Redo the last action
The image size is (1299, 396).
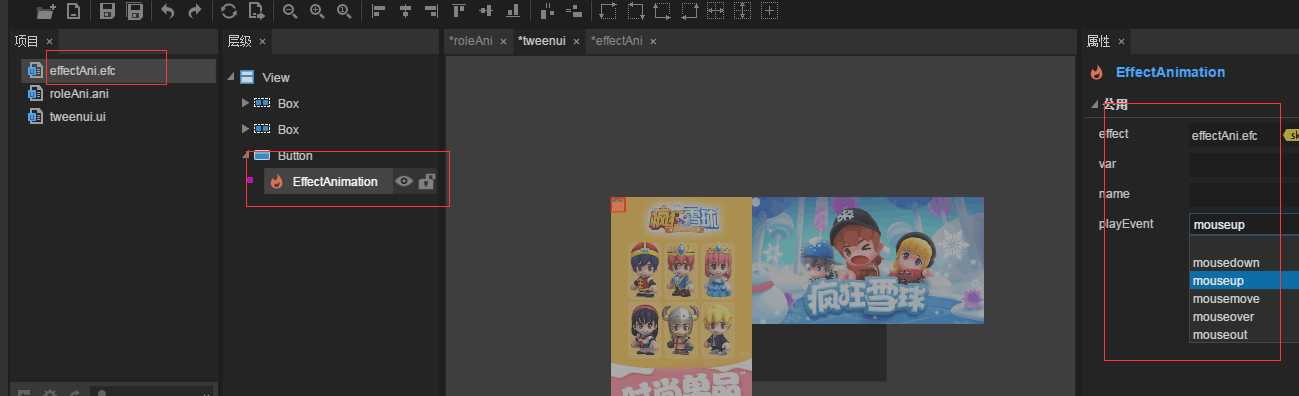point(194,12)
